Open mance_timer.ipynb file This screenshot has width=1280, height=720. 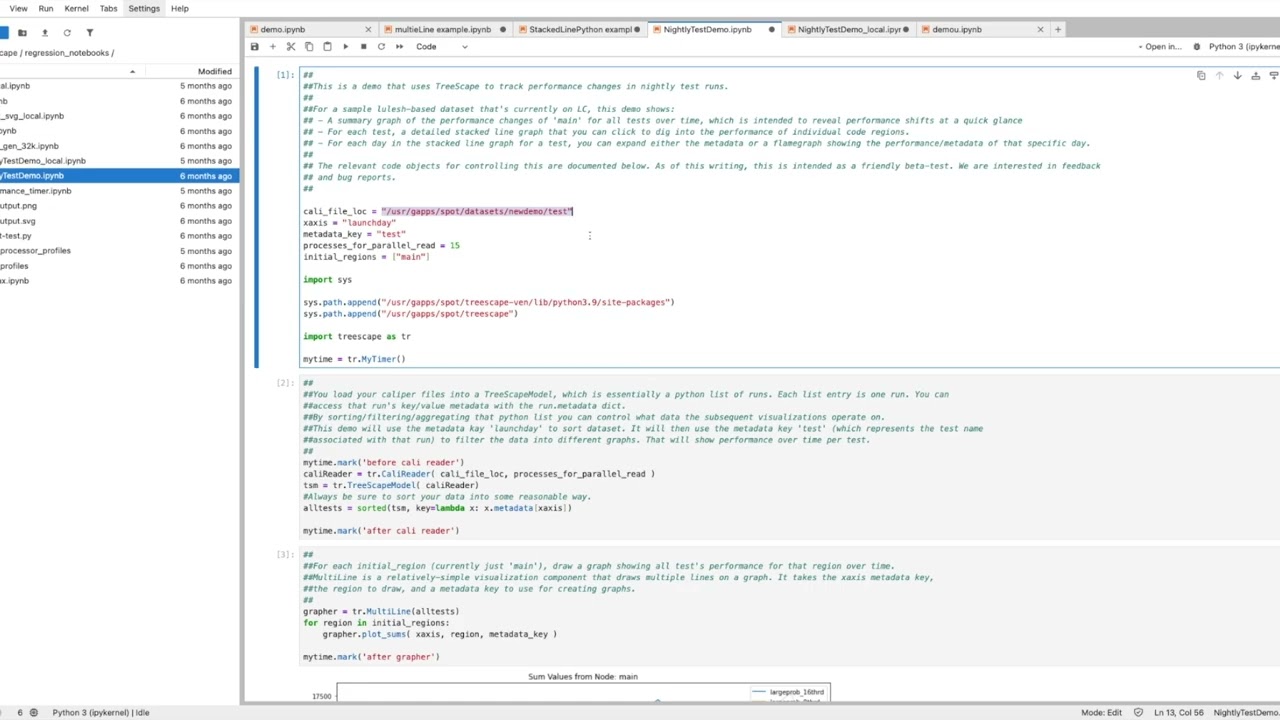119,191
